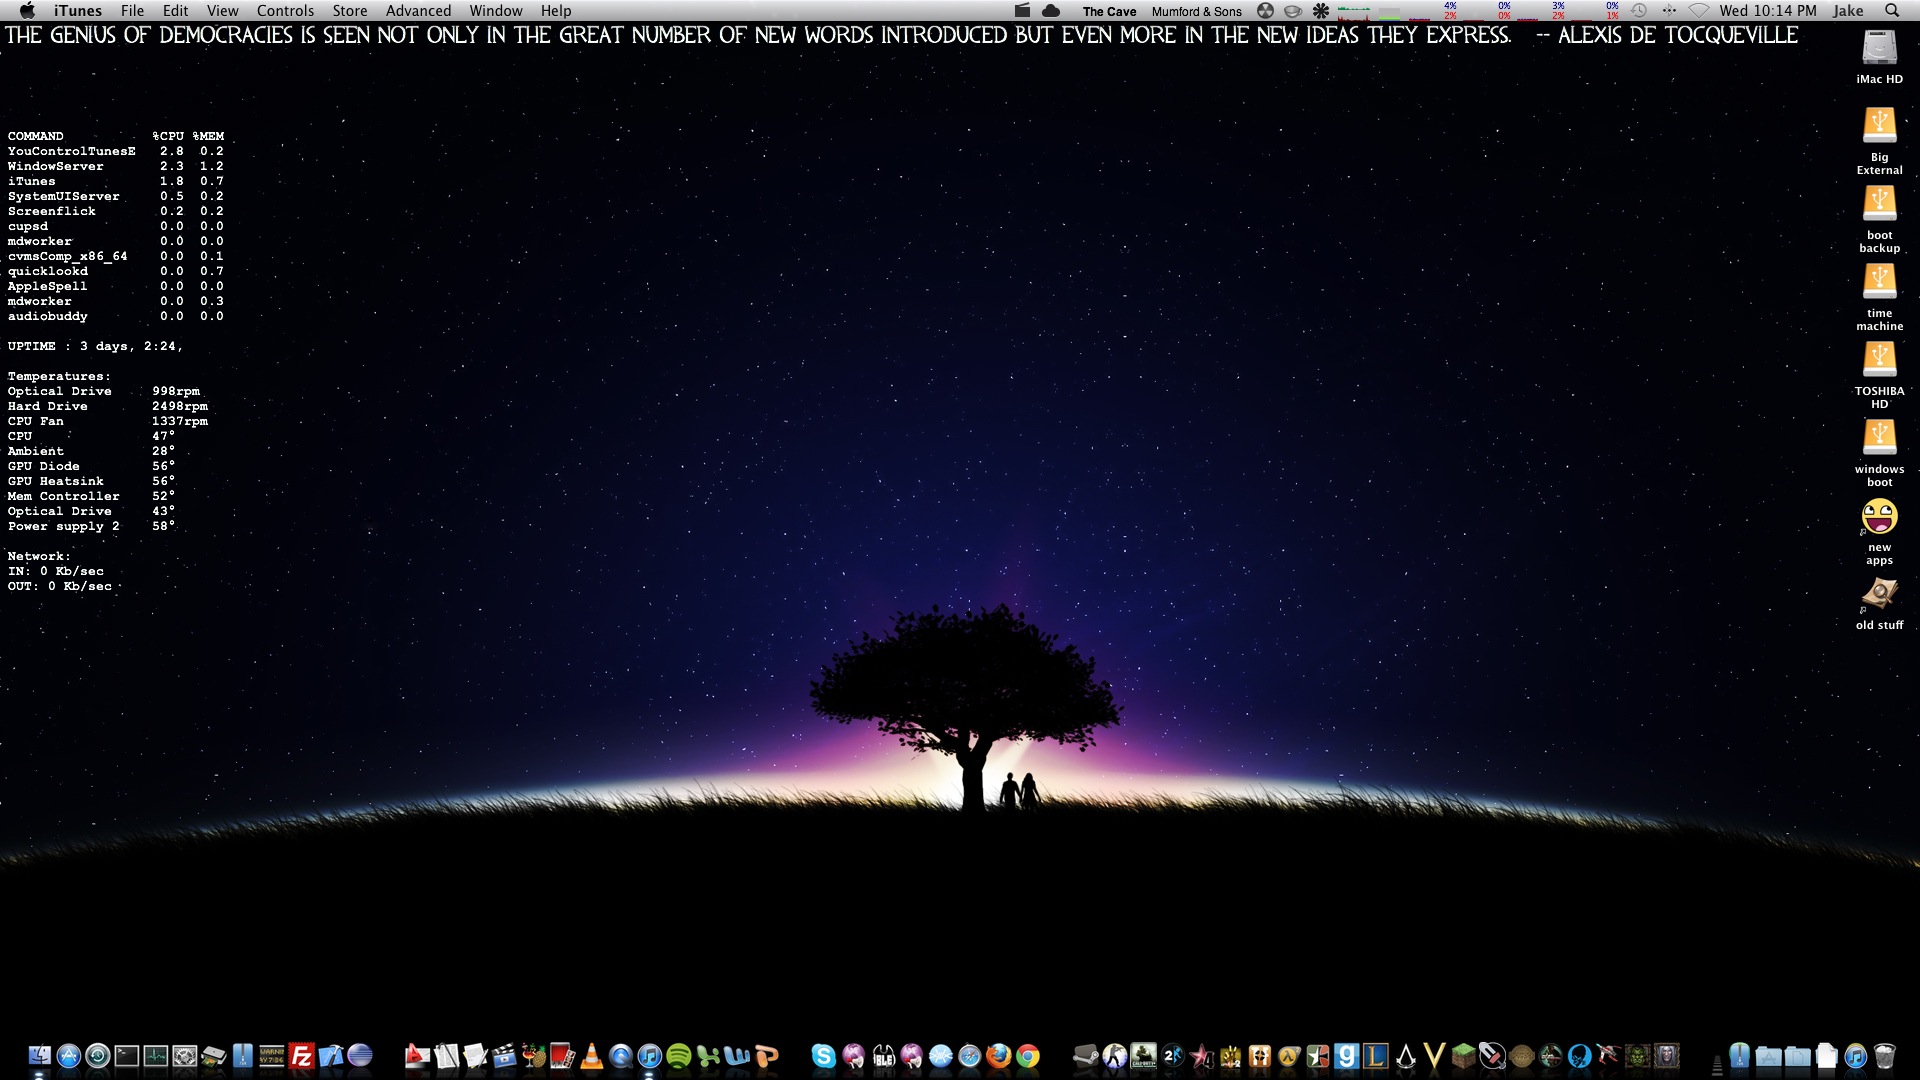Select the TOSHIBA HD desktop drive
Viewport: 1920px width, 1080px height.
pyautogui.click(x=1879, y=360)
